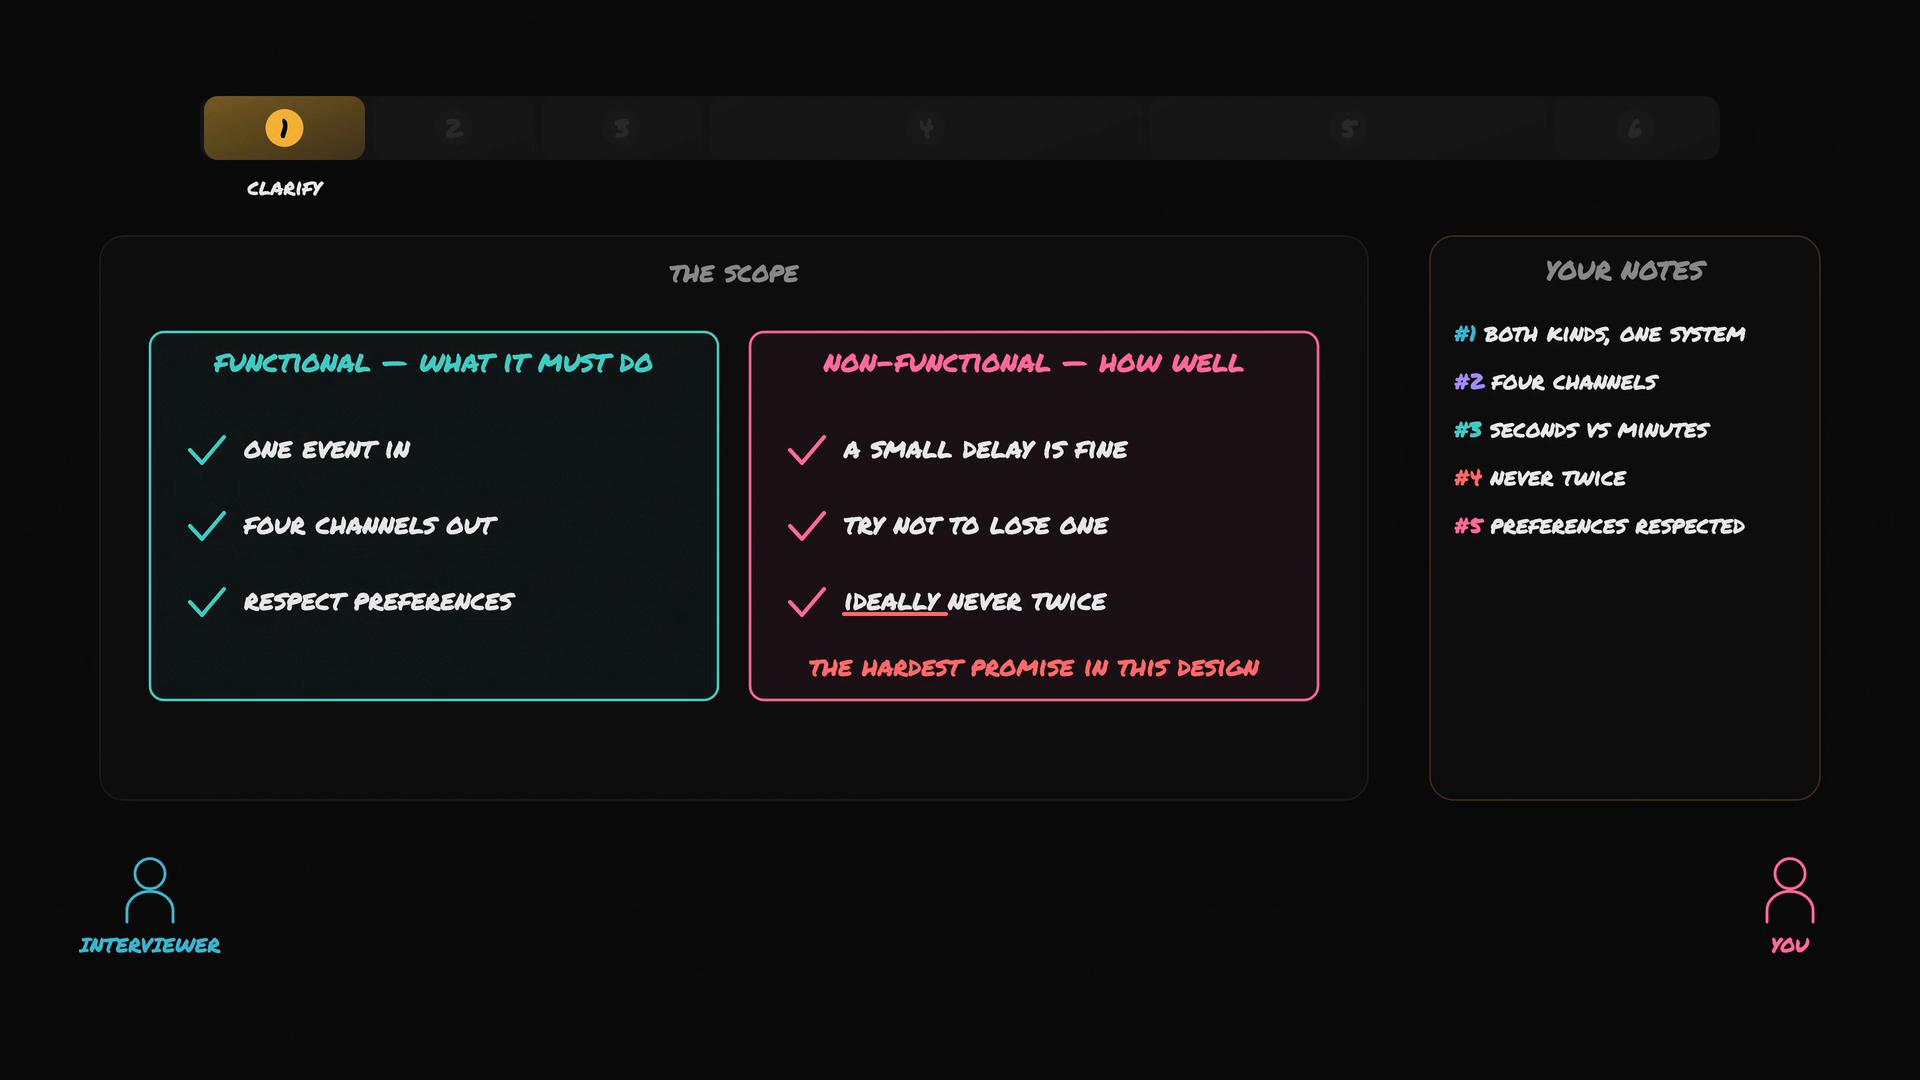This screenshot has height=1080, width=1920.
Task: Click the Functional — What It Must Do heading
Action: click(x=433, y=363)
